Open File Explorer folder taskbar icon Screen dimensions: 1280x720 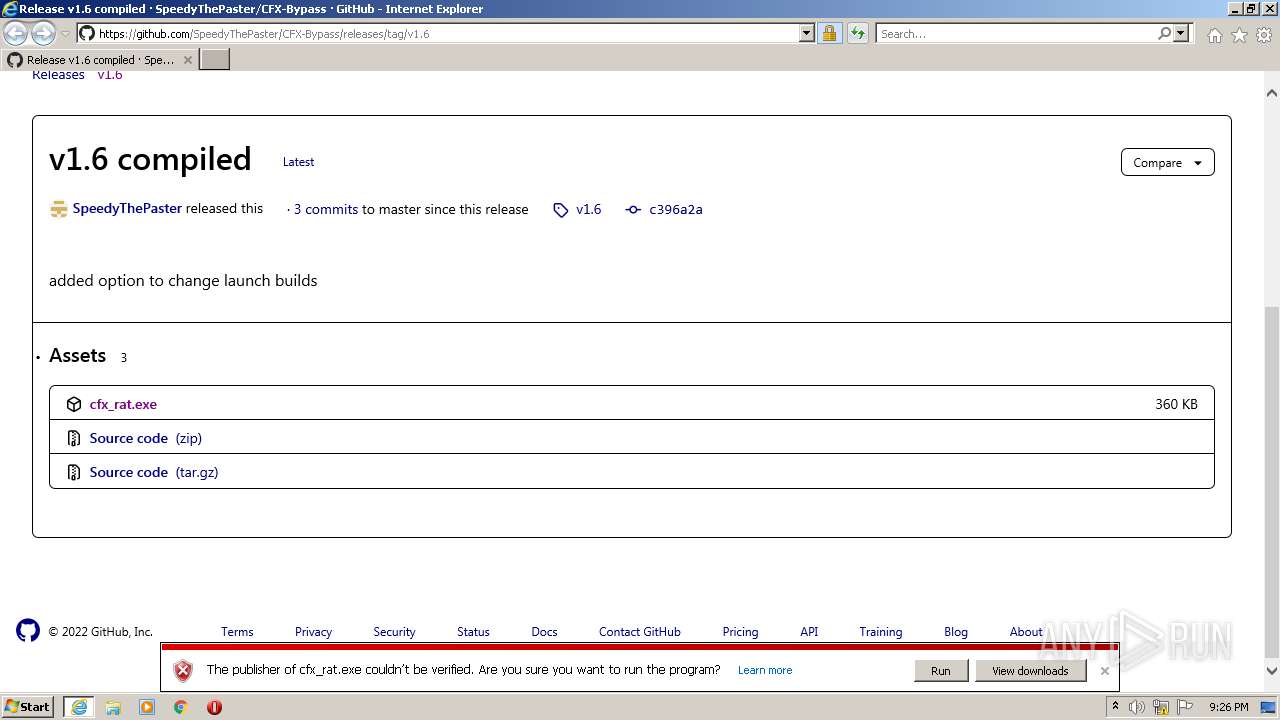[x=113, y=707]
